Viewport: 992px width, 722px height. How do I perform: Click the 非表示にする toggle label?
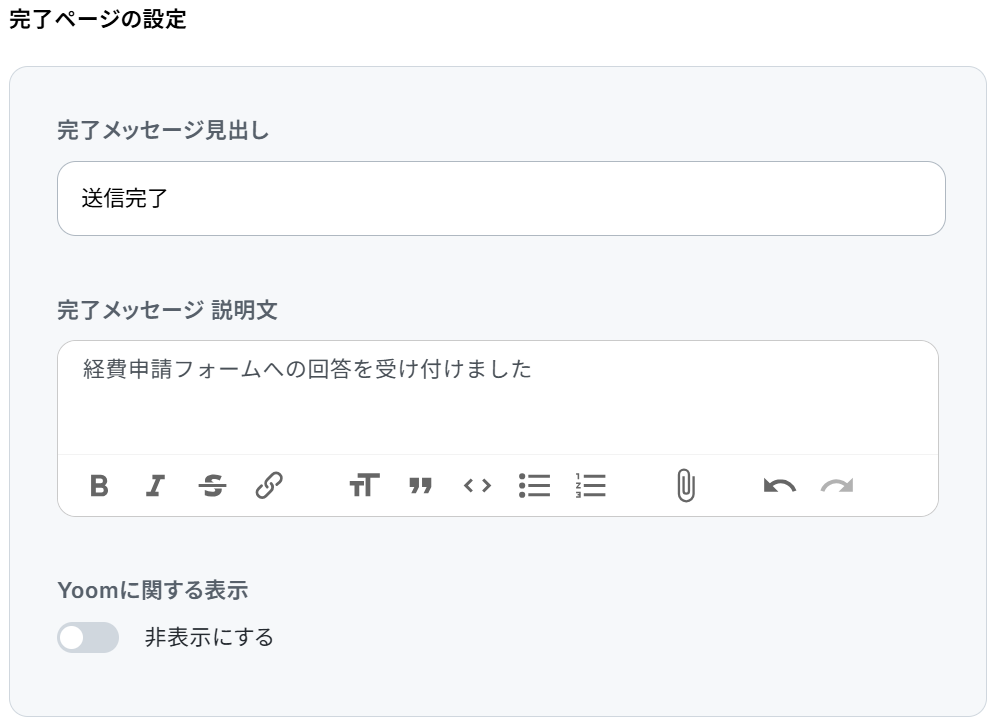tap(209, 637)
